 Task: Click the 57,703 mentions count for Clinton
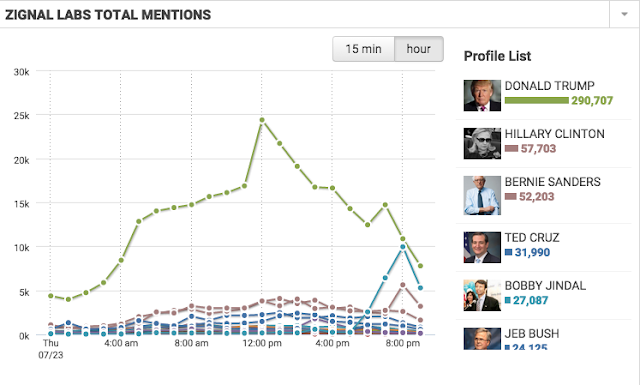(538, 149)
